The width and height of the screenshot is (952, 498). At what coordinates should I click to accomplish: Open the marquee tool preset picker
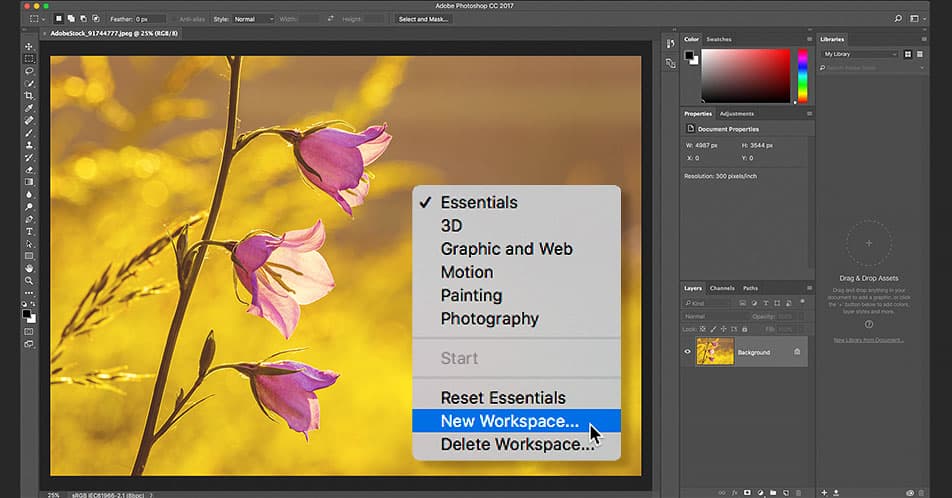pos(36,19)
